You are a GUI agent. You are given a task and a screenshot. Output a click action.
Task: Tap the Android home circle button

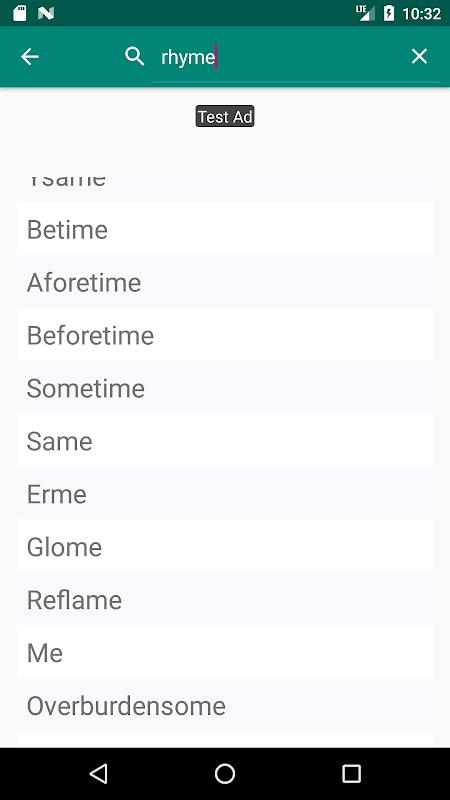[225, 773]
